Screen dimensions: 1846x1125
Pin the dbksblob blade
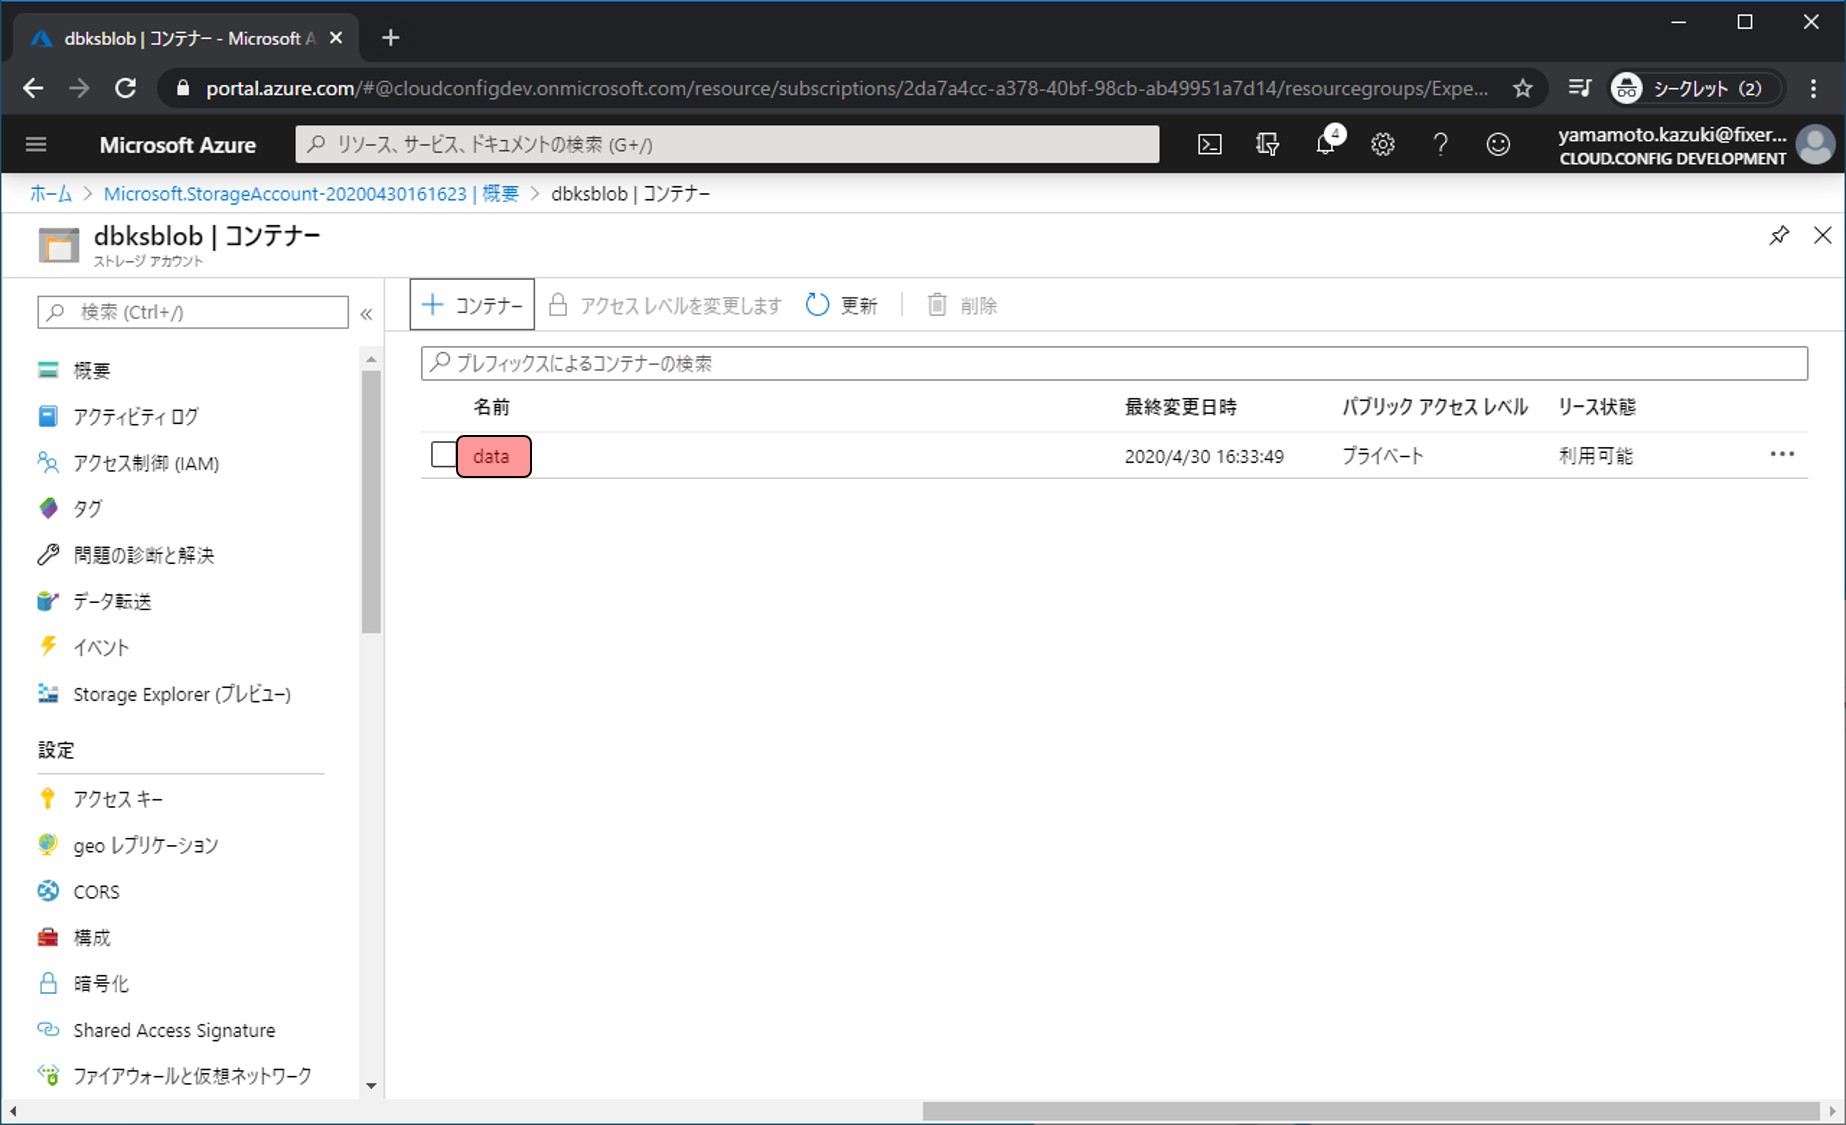[x=1778, y=236]
